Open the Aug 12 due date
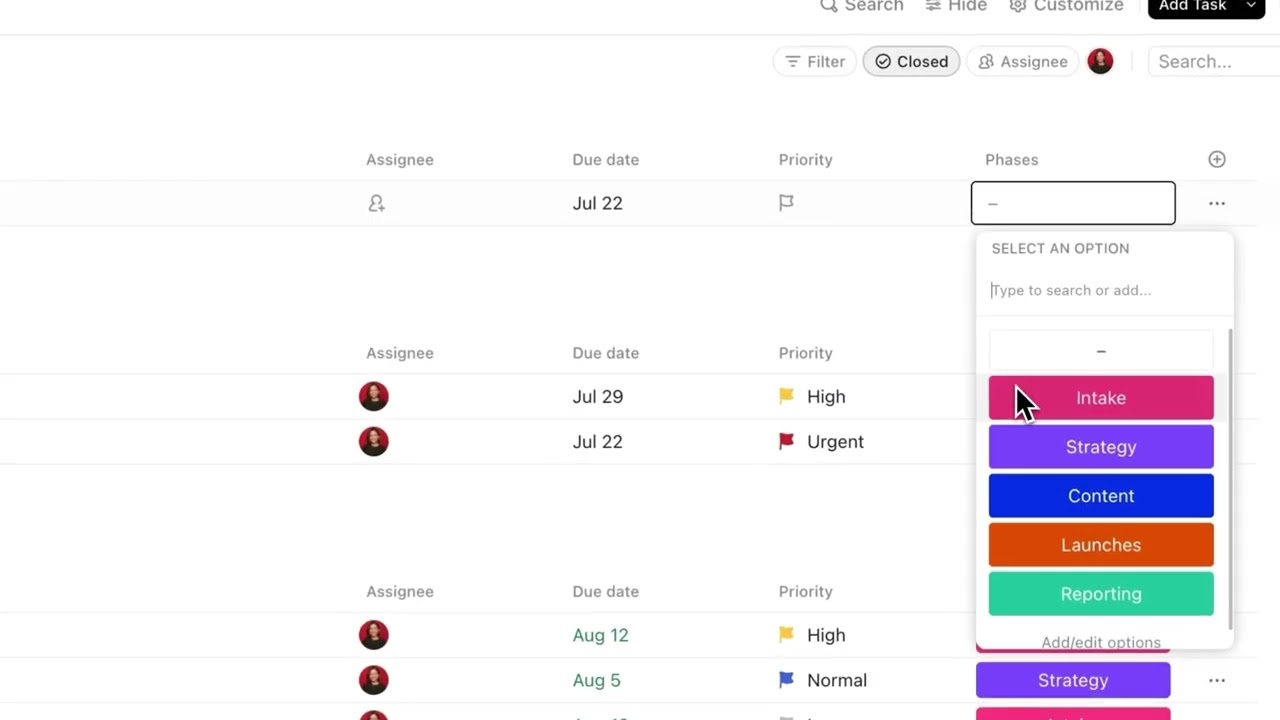The image size is (1280, 720). 600,635
